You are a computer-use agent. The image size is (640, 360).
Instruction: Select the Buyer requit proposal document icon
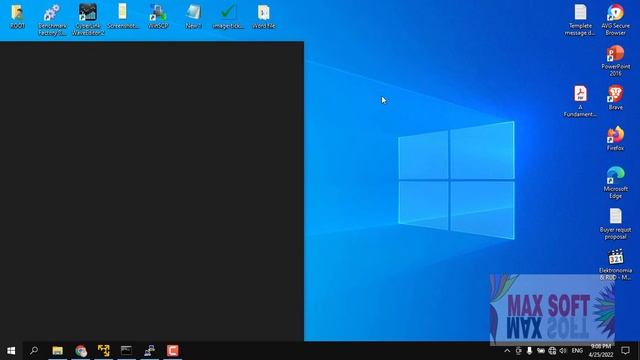(x=616, y=224)
